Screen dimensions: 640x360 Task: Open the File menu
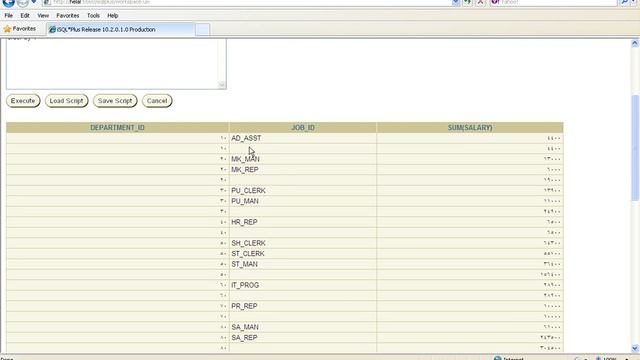pyautogui.click(x=9, y=16)
